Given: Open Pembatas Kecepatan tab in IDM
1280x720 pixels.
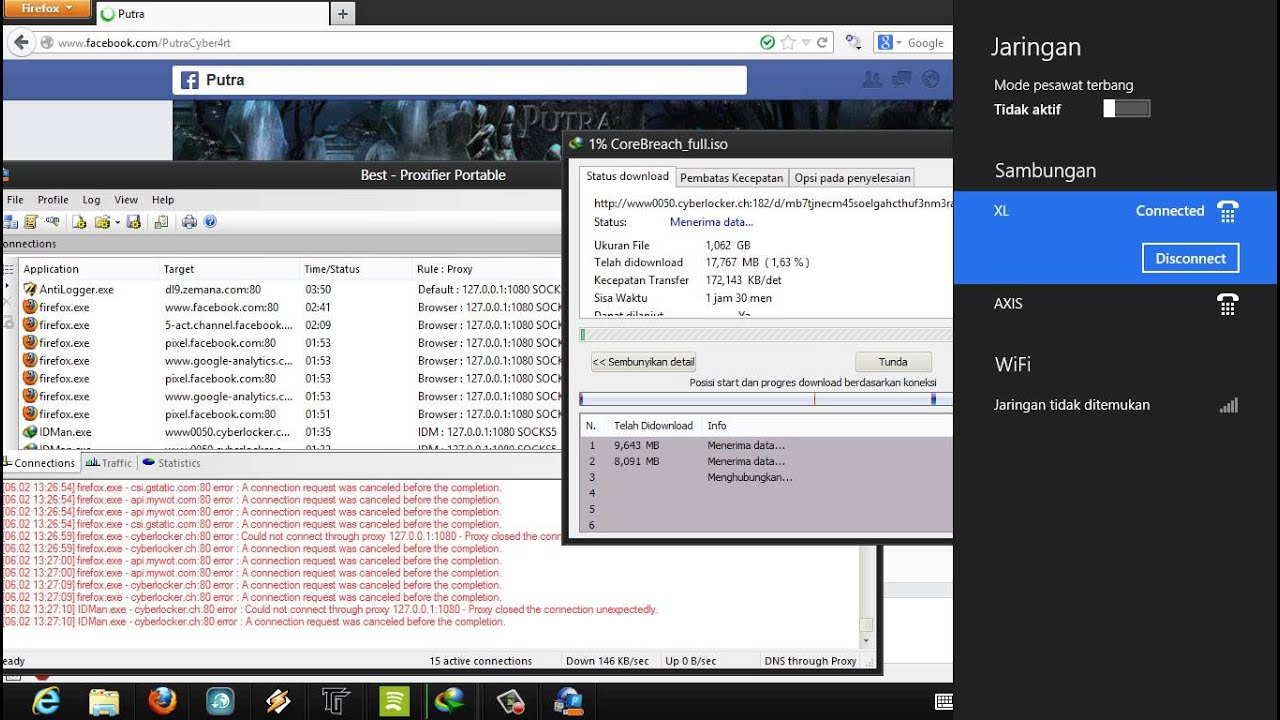Looking at the screenshot, I should (731, 178).
